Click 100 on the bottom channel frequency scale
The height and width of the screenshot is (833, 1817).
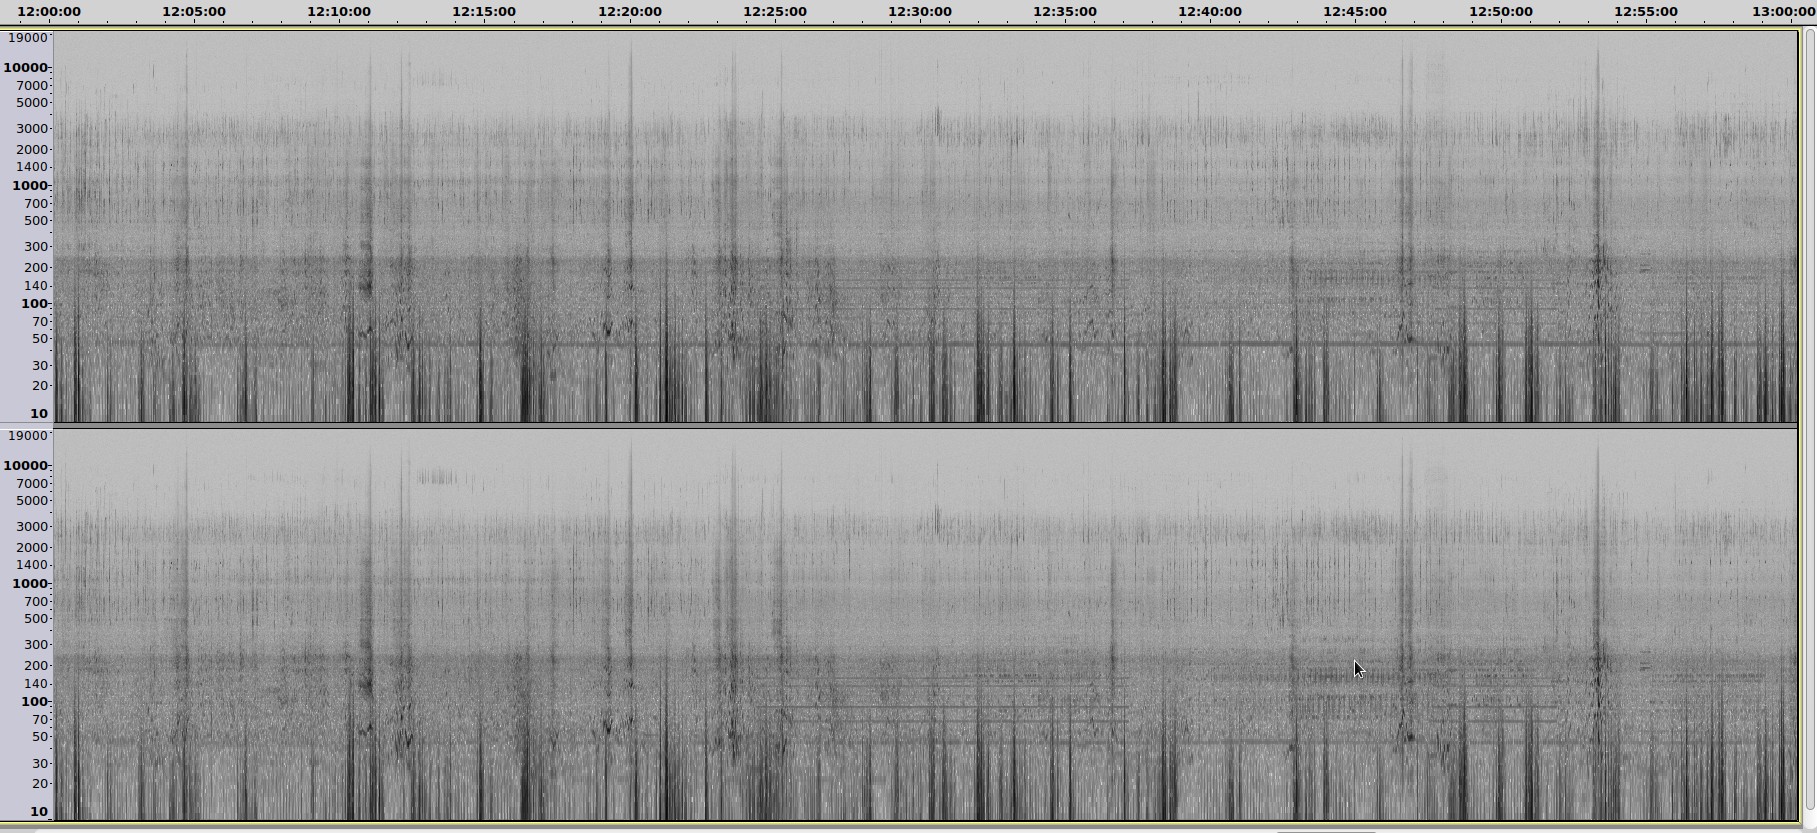[34, 702]
